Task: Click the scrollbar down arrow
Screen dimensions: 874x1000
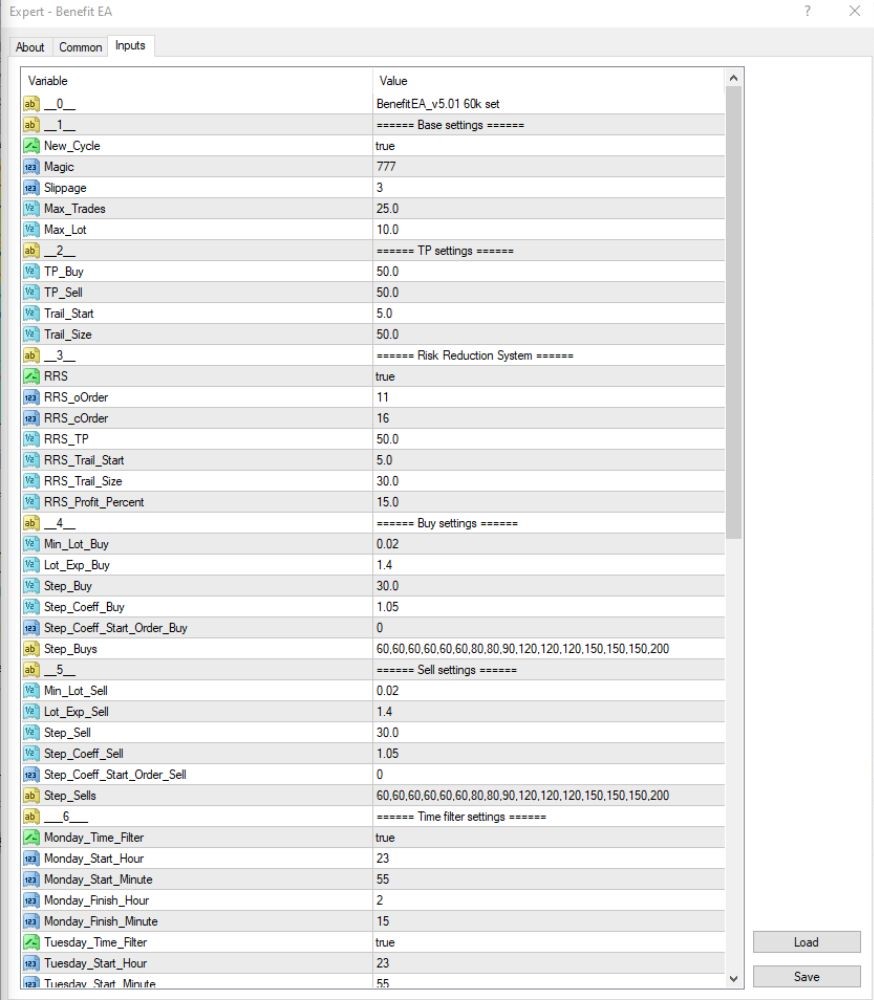Action: click(734, 978)
